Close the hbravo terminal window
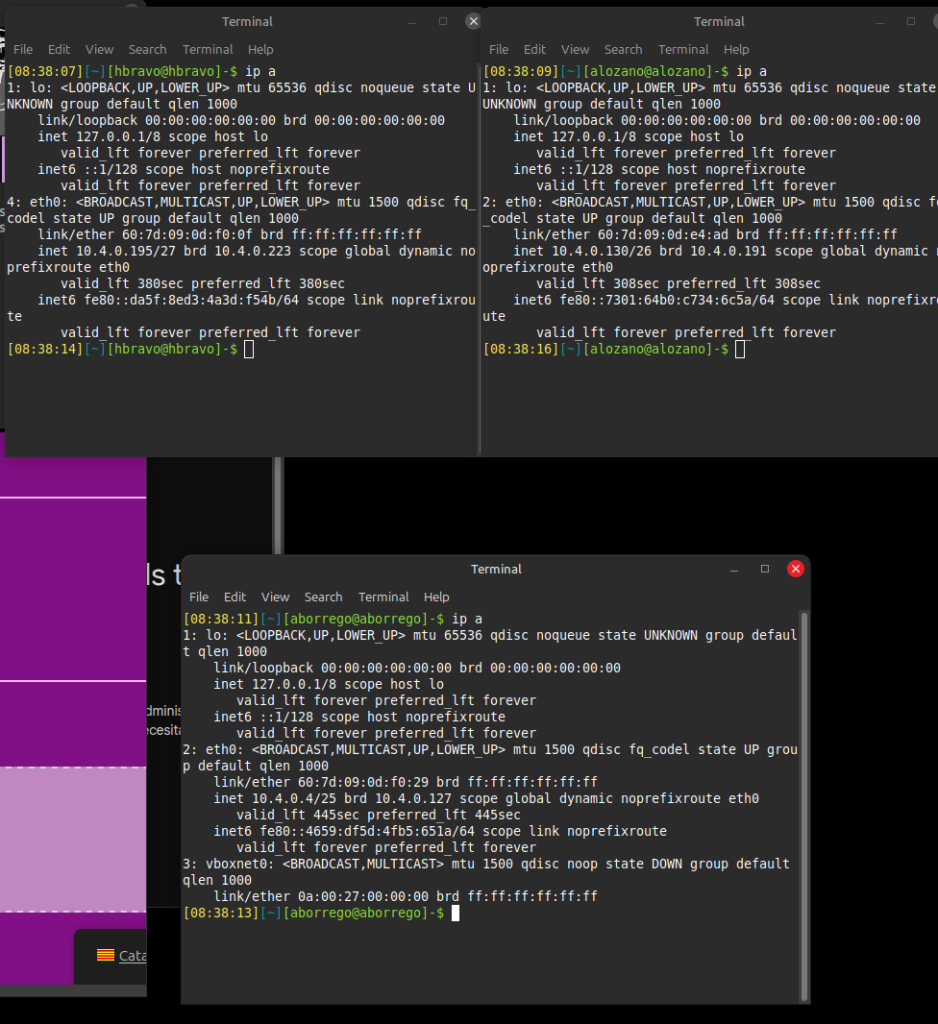This screenshot has height=1024, width=938. pyautogui.click(x=473, y=21)
